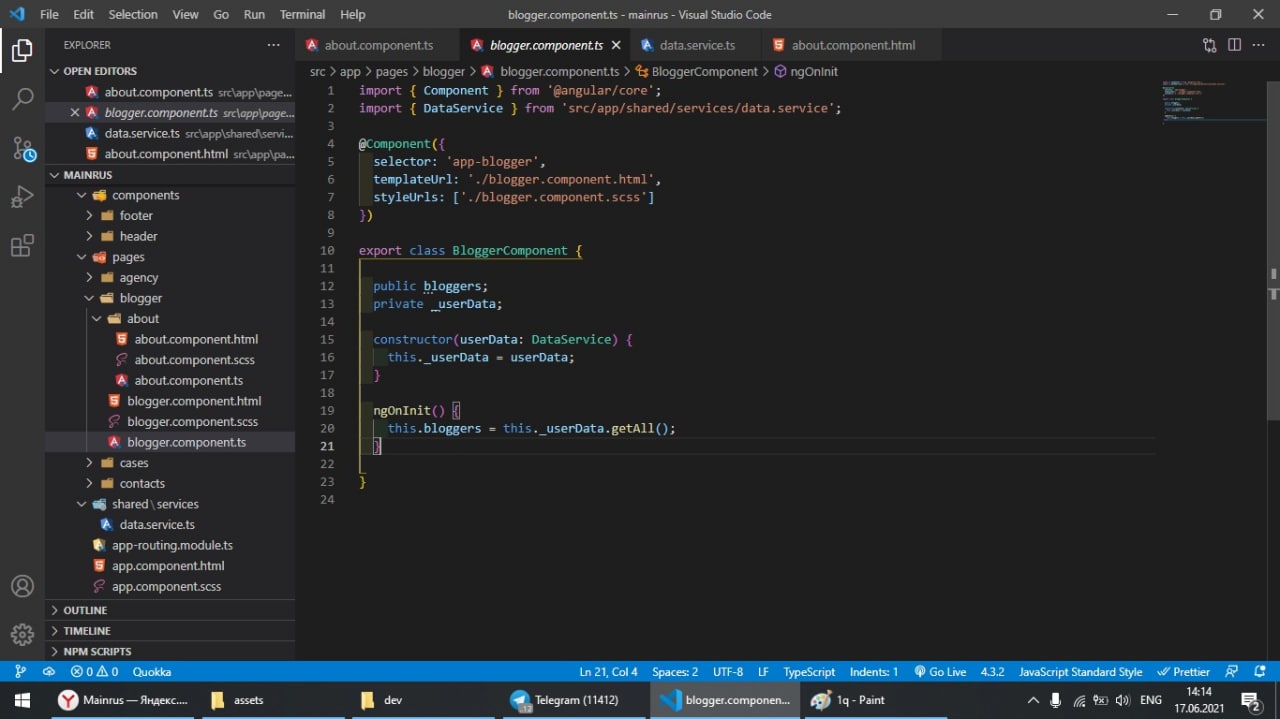Viewport: 1280px width, 719px height.
Task: Click the BloggerComponent breadcrumb
Action: tap(704, 72)
